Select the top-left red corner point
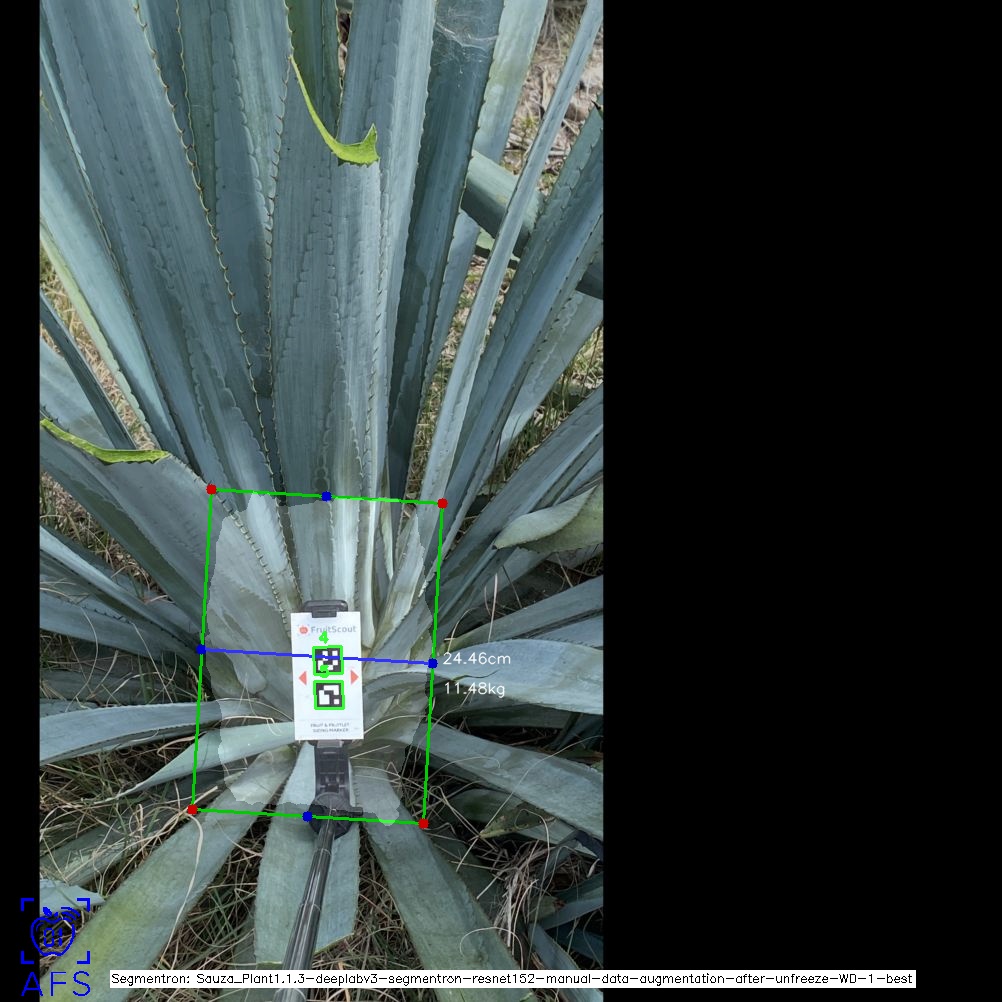 [x=212, y=489]
